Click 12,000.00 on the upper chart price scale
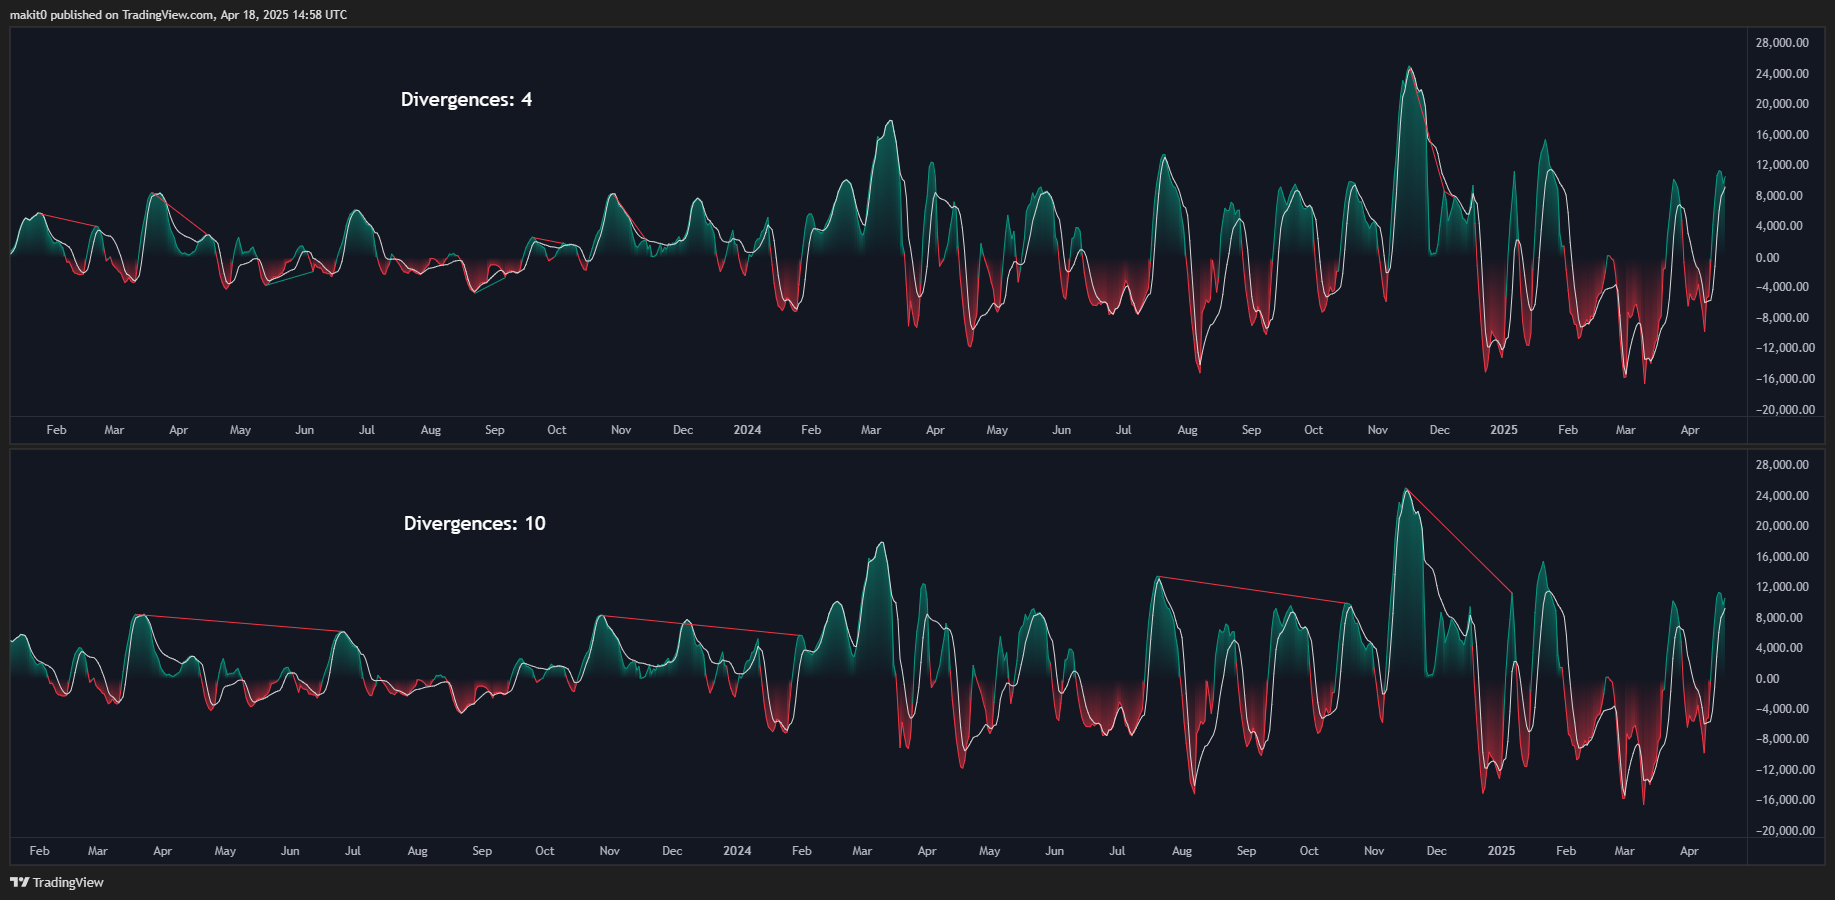Screen dimensions: 1835x900 click(1782, 165)
